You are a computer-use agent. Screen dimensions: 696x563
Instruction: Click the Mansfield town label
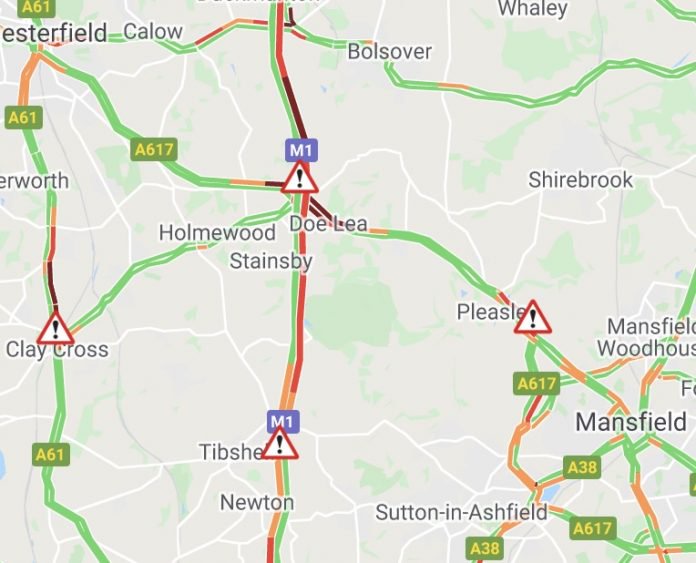pyautogui.click(x=631, y=421)
